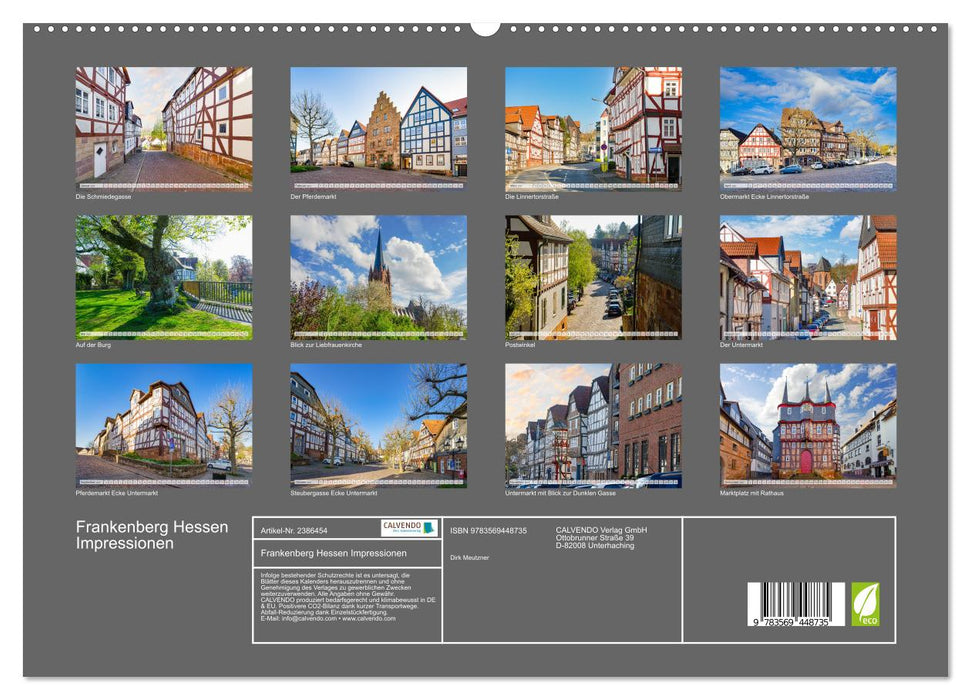
Task: Click the caption 'Blick zur Liebfrauenkirche'
Action: (326, 345)
